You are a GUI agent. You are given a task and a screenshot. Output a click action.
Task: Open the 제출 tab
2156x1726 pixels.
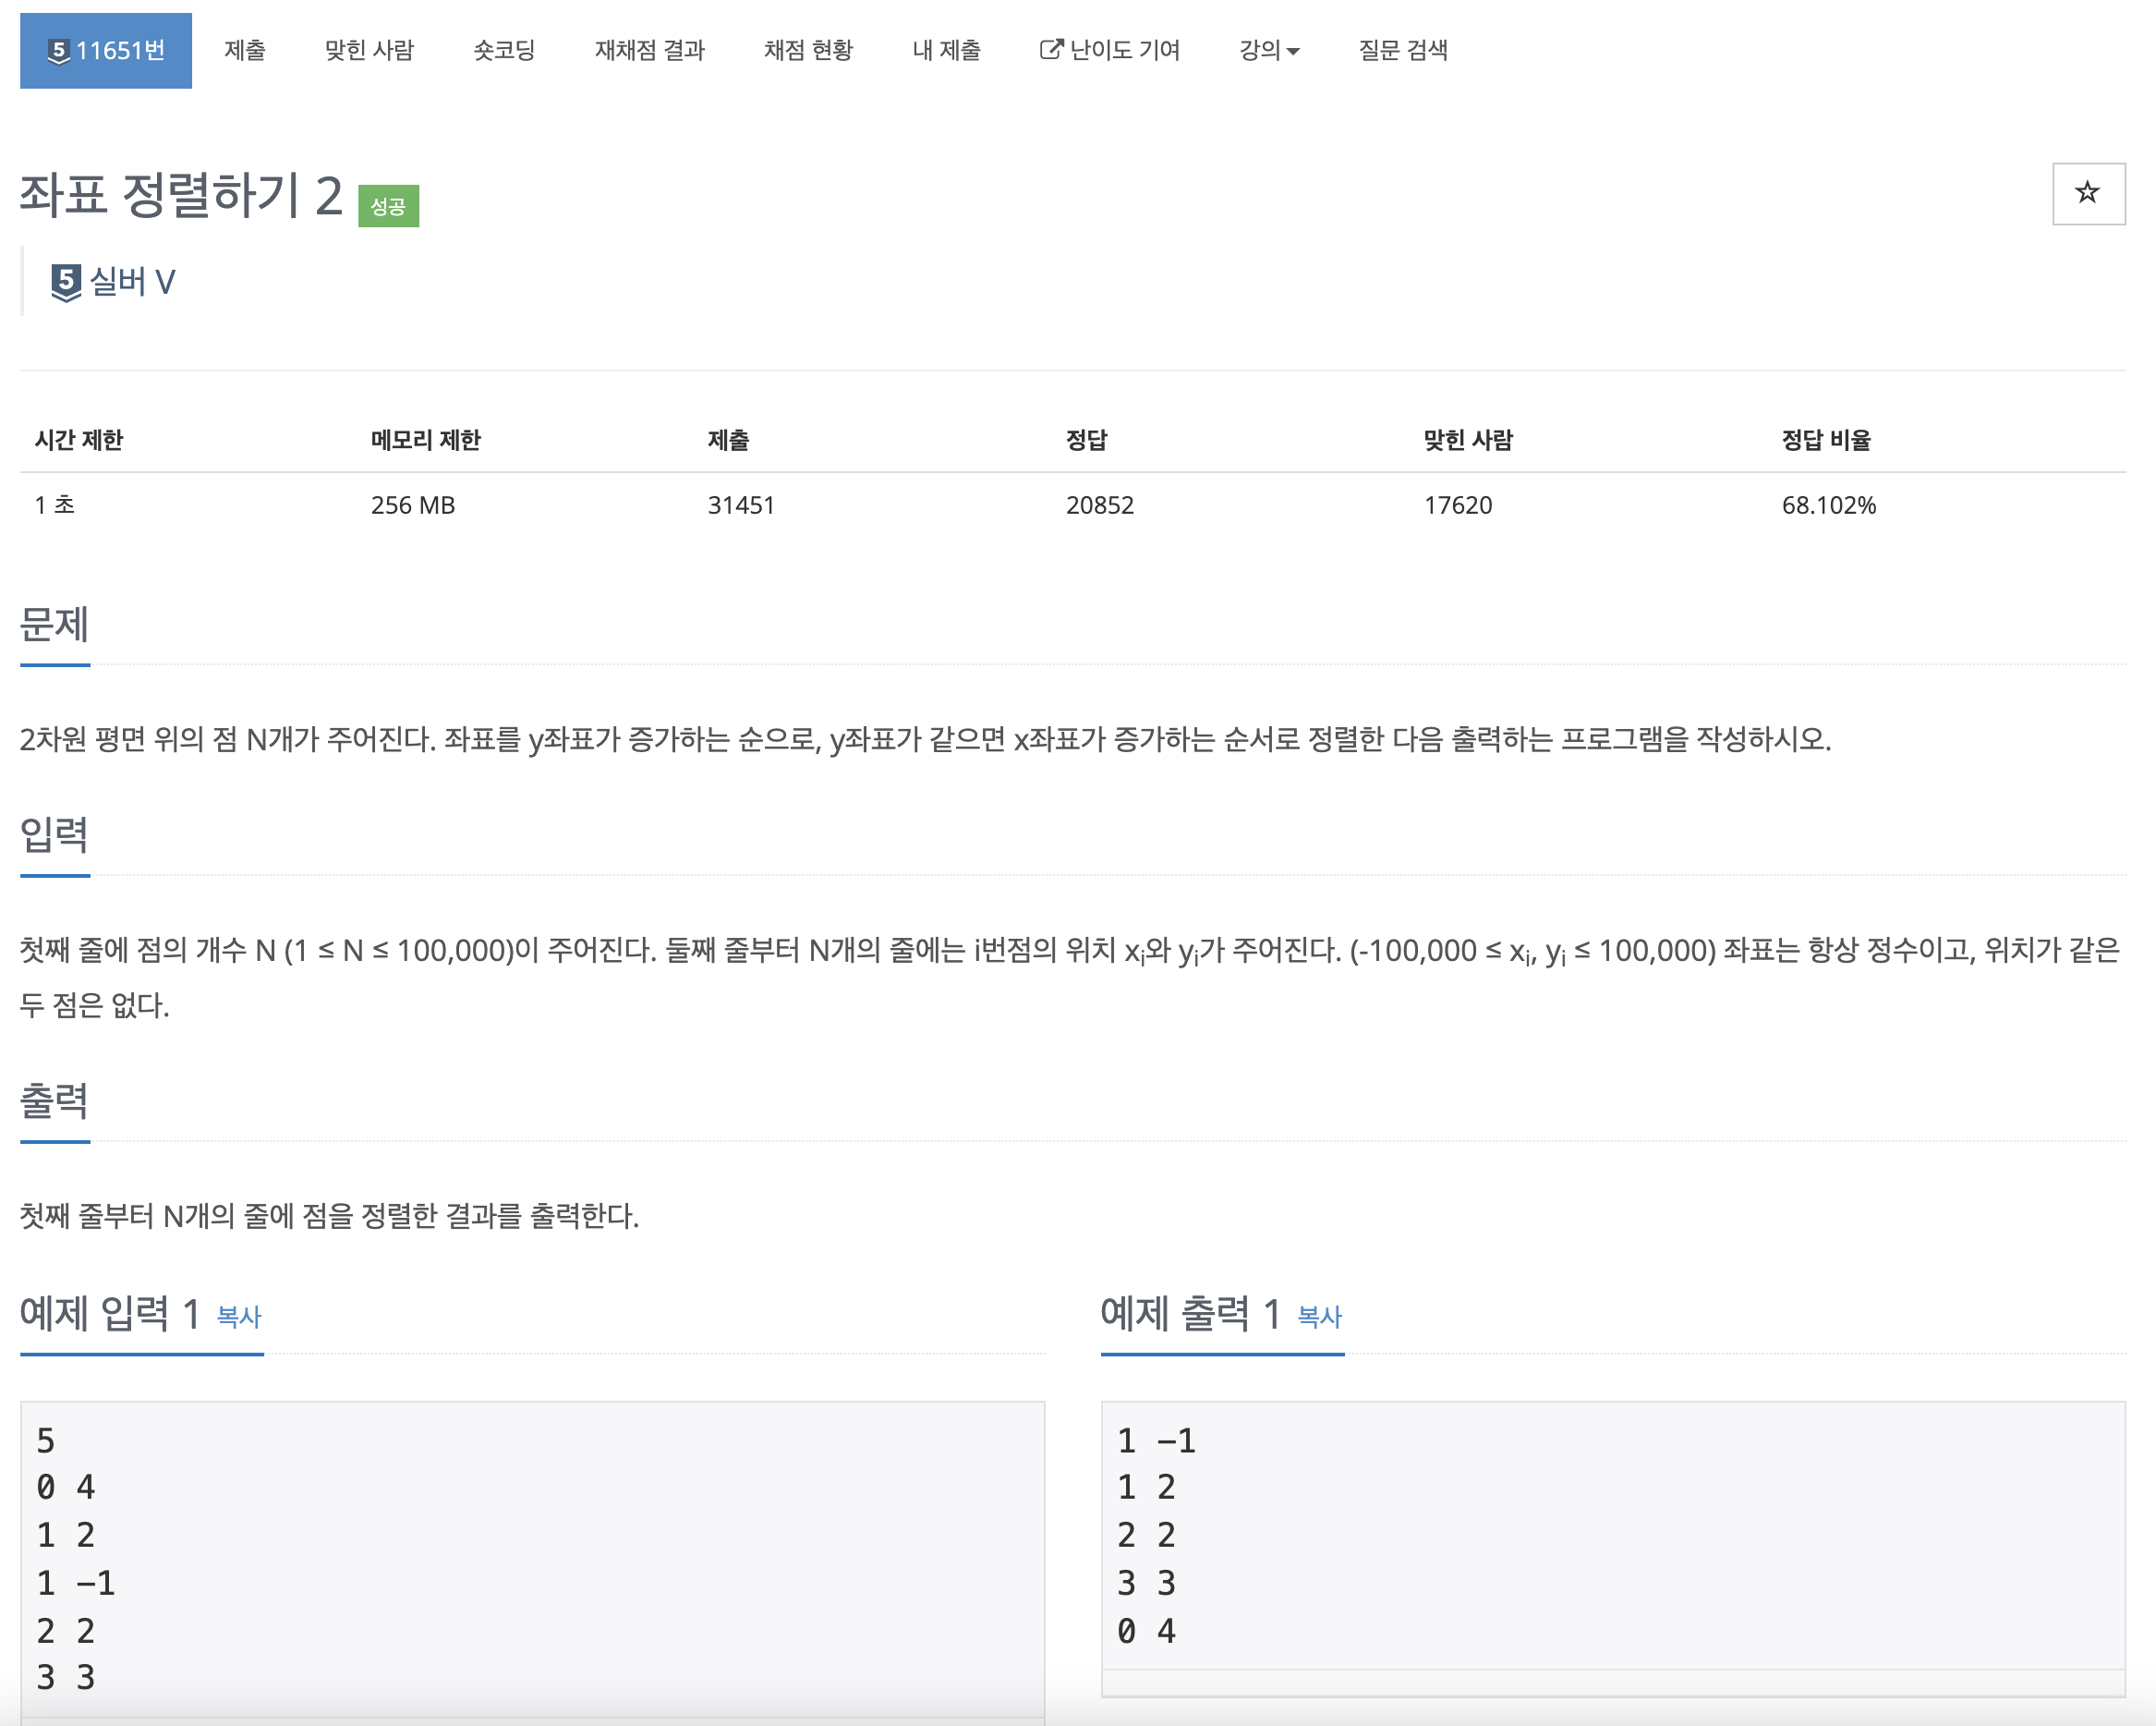pyautogui.click(x=245, y=50)
